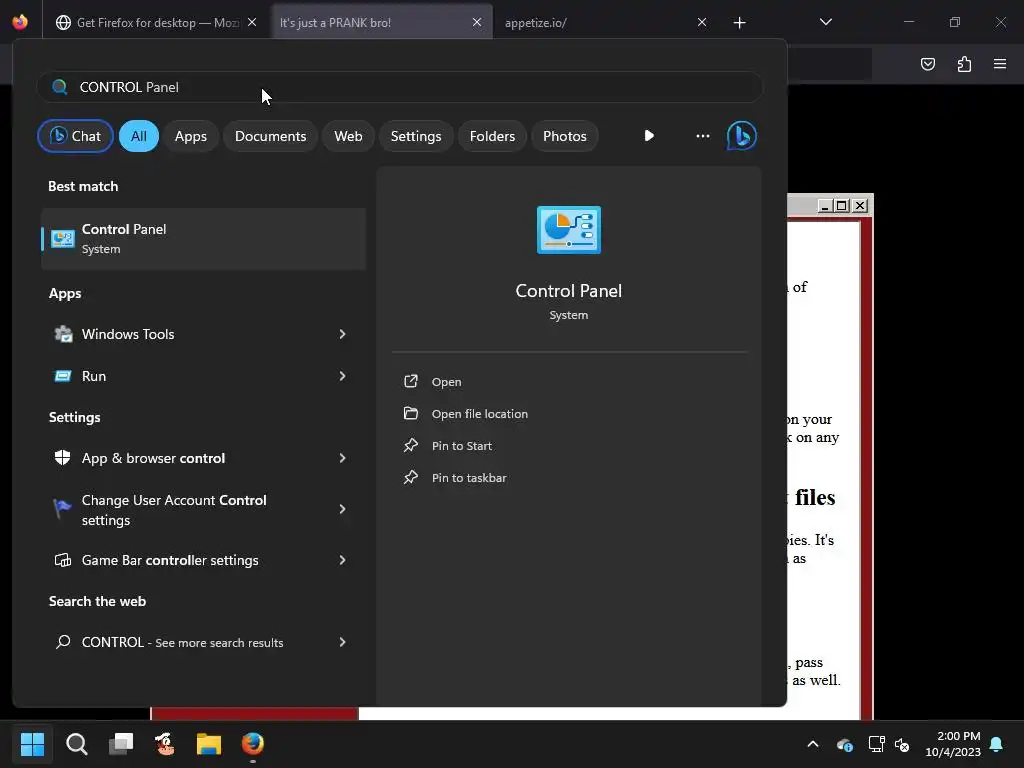Open the clock showing 2:00 PM
Viewport: 1024px width, 768px height.
[953, 744]
